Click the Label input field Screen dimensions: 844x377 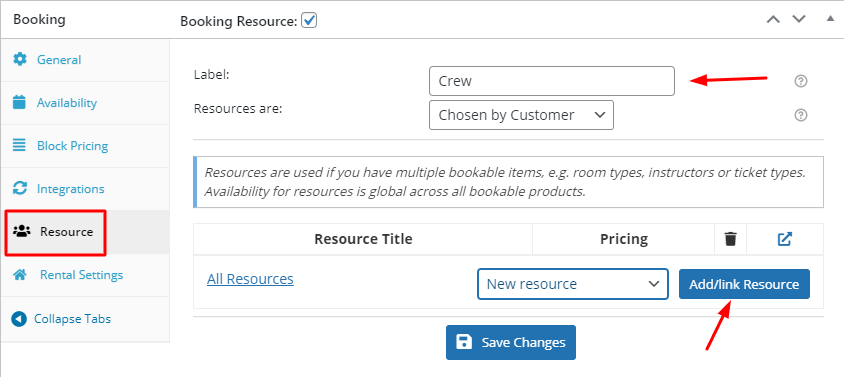(x=552, y=81)
